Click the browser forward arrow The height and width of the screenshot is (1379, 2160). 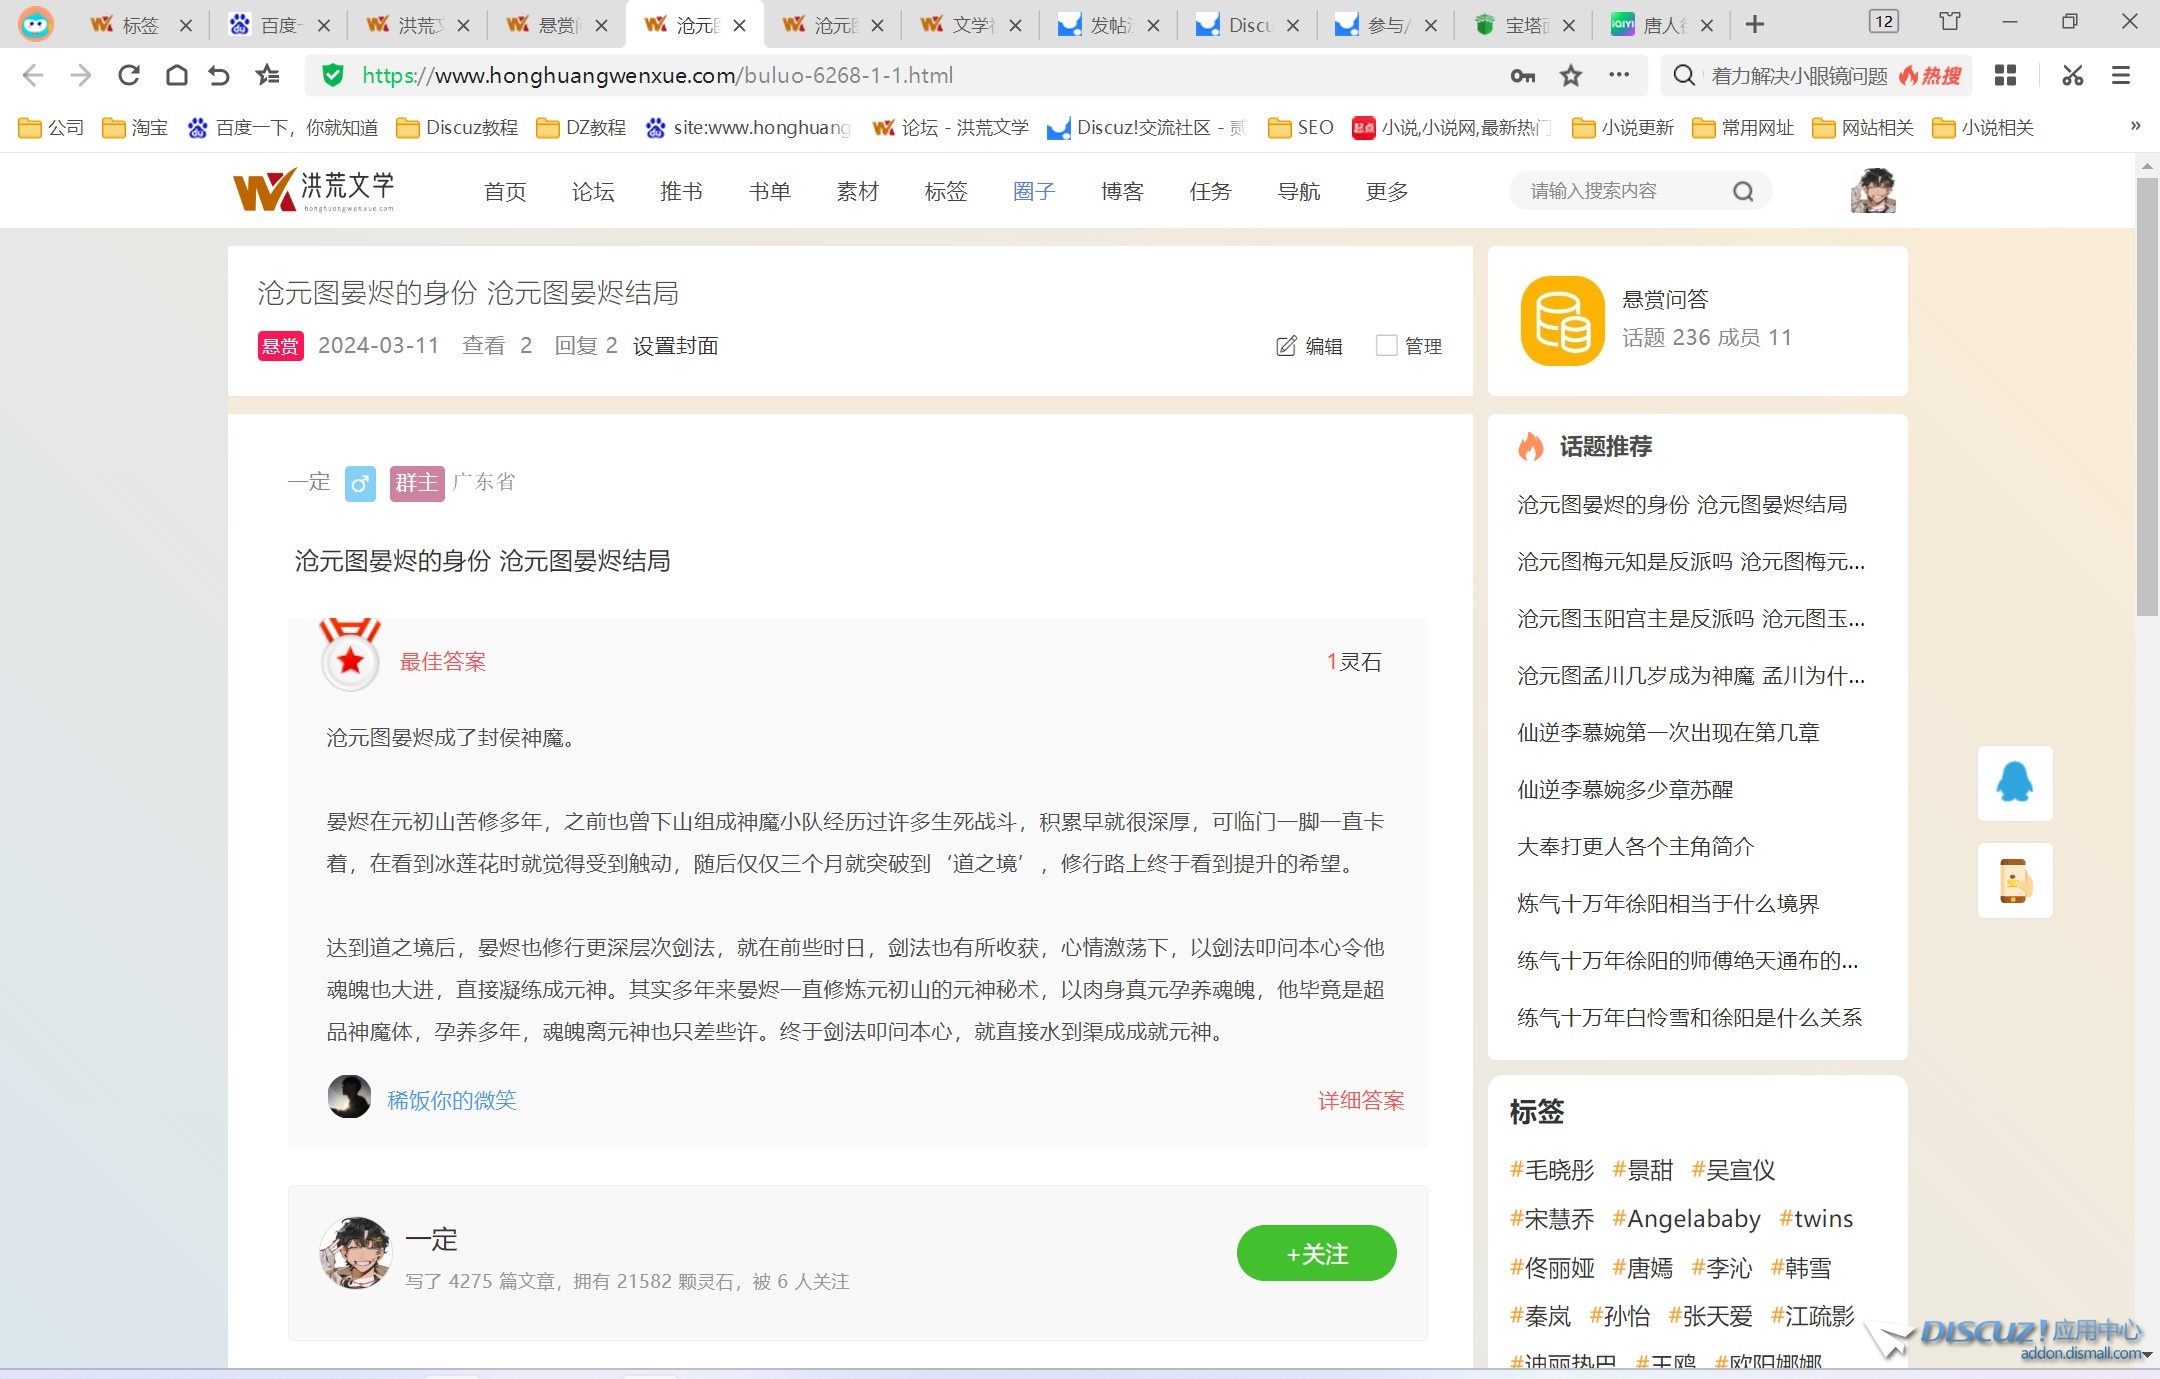pos(80,75)
